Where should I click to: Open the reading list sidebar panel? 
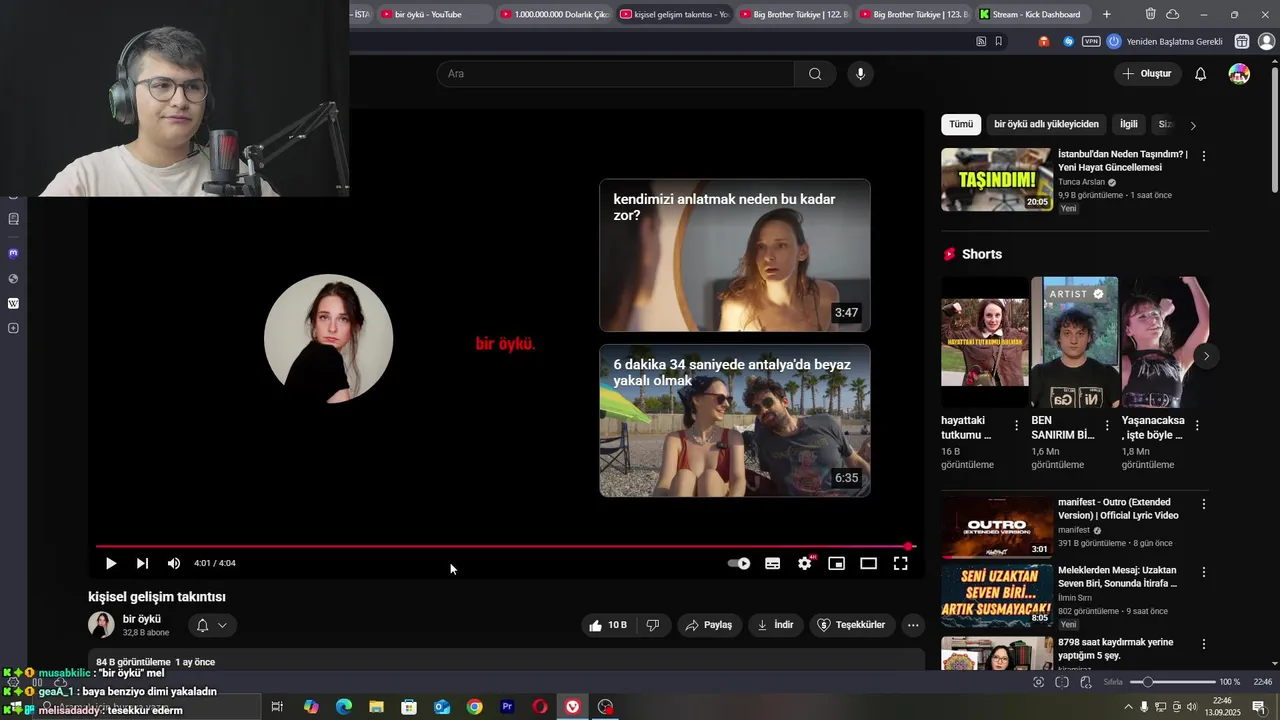click(x=13, y=218)
